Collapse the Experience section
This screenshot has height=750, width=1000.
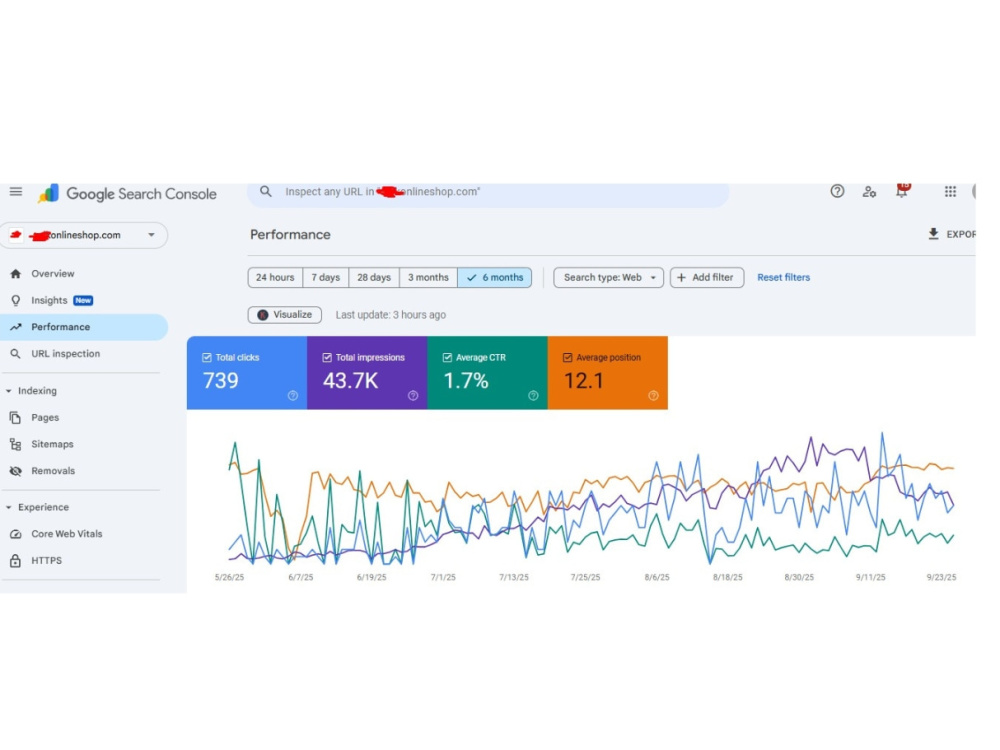tap(8, 508)
